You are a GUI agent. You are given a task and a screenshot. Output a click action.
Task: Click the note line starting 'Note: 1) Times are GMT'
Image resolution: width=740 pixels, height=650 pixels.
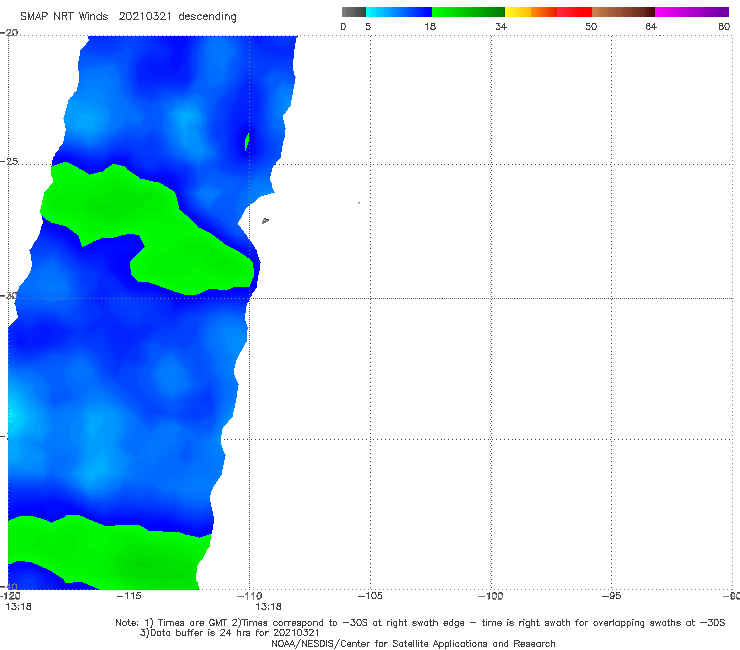pos(420,623)
